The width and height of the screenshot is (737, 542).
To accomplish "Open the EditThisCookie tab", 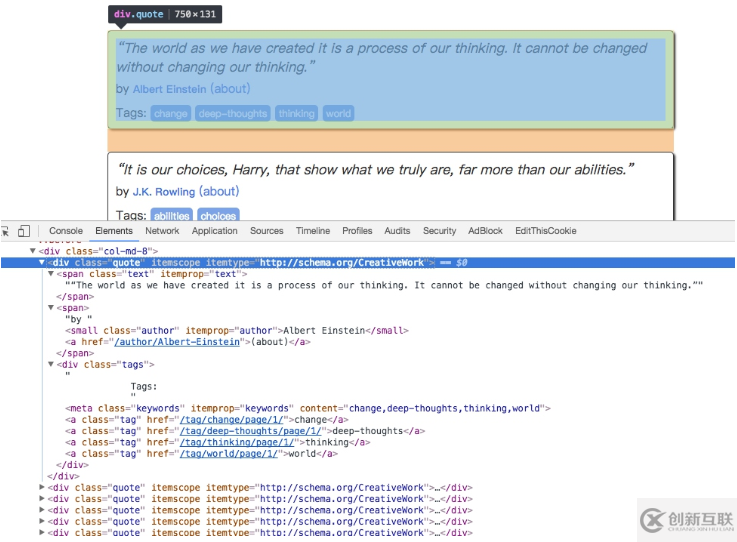I will click(546, 231).
